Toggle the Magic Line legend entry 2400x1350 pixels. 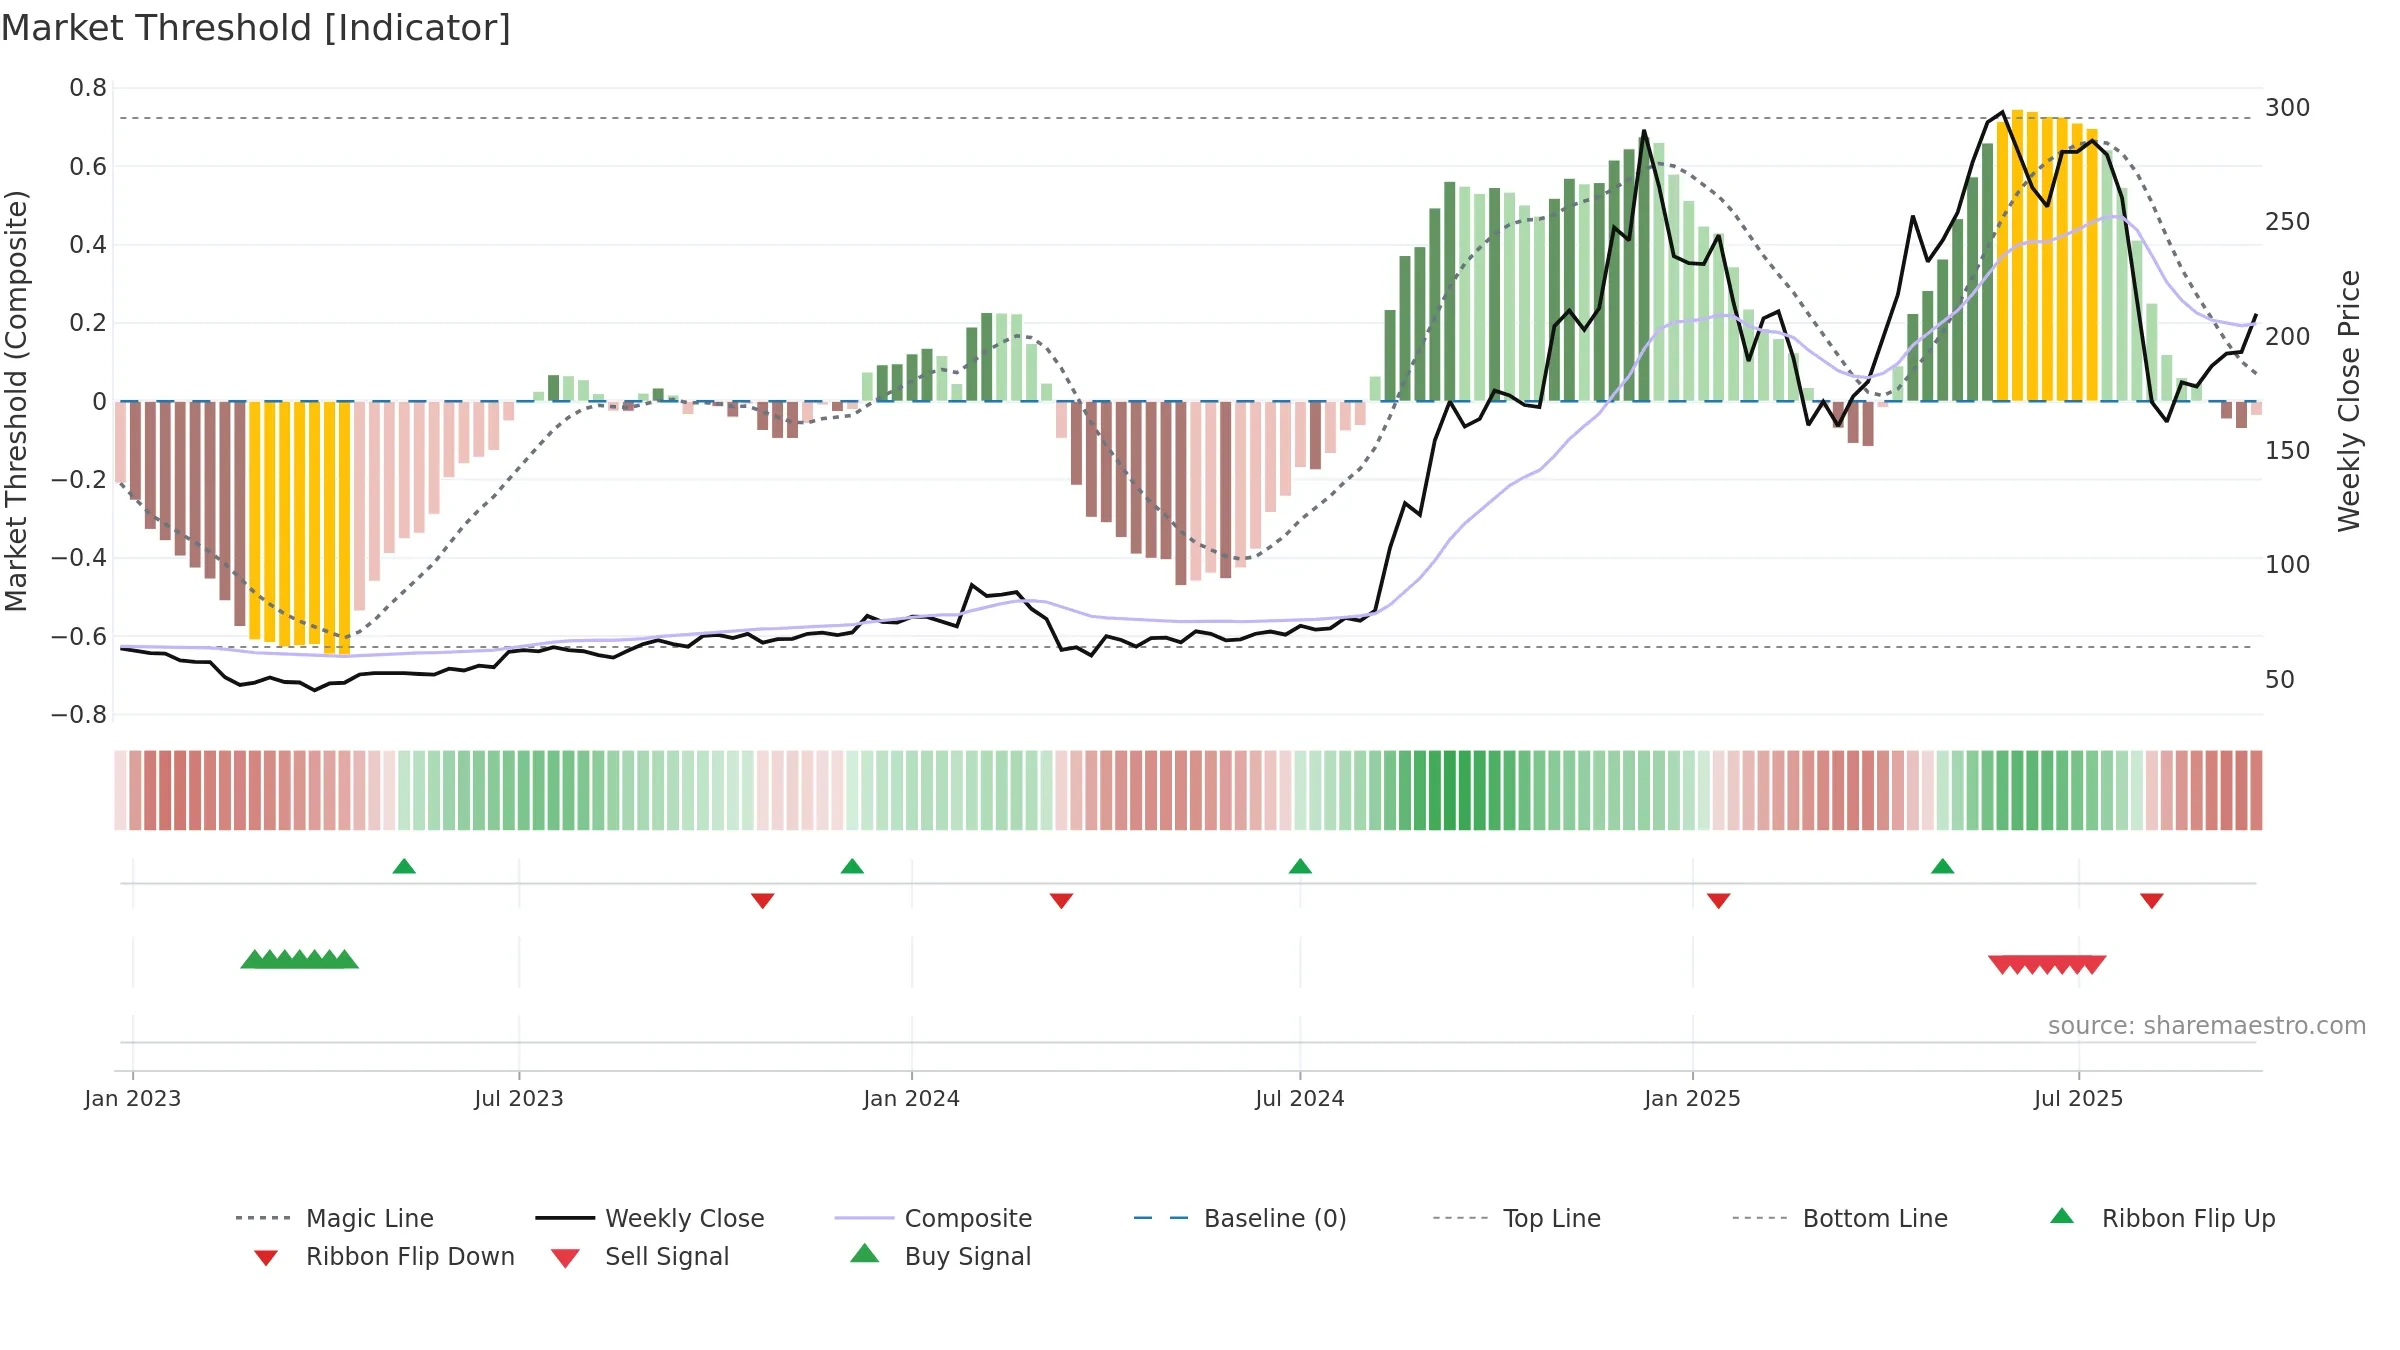tap(334, 1218)
